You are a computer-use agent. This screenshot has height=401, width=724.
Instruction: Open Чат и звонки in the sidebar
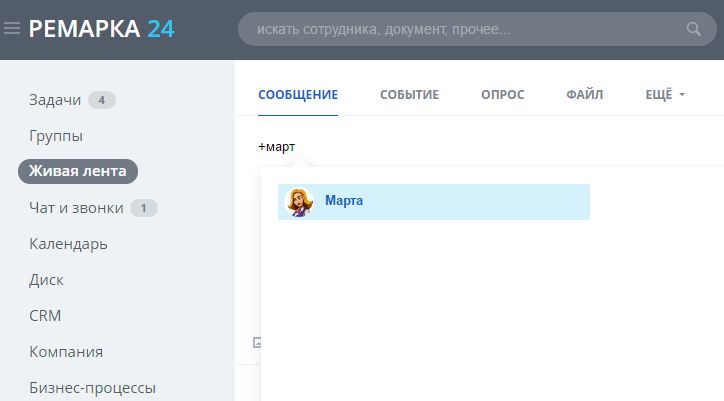pos(76,208)
